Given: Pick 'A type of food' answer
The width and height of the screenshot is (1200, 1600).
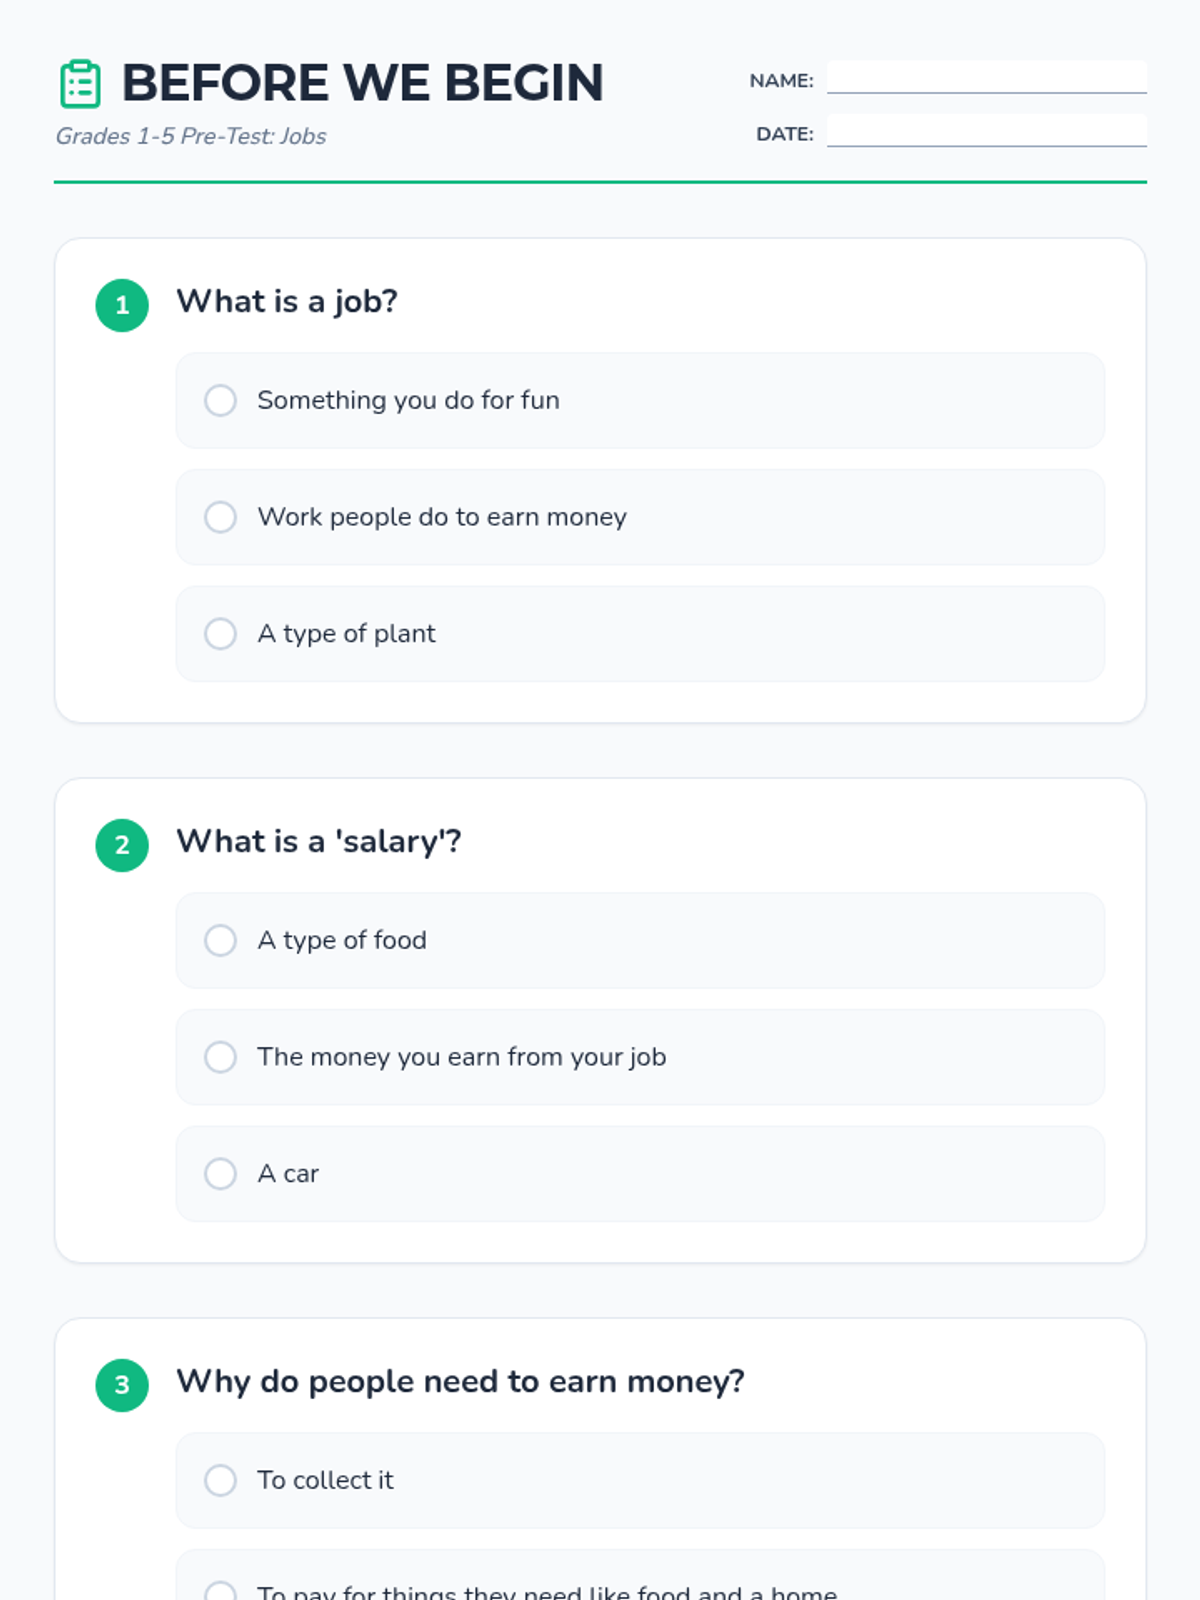Looking at the screenshot, I should coord(221,940).
